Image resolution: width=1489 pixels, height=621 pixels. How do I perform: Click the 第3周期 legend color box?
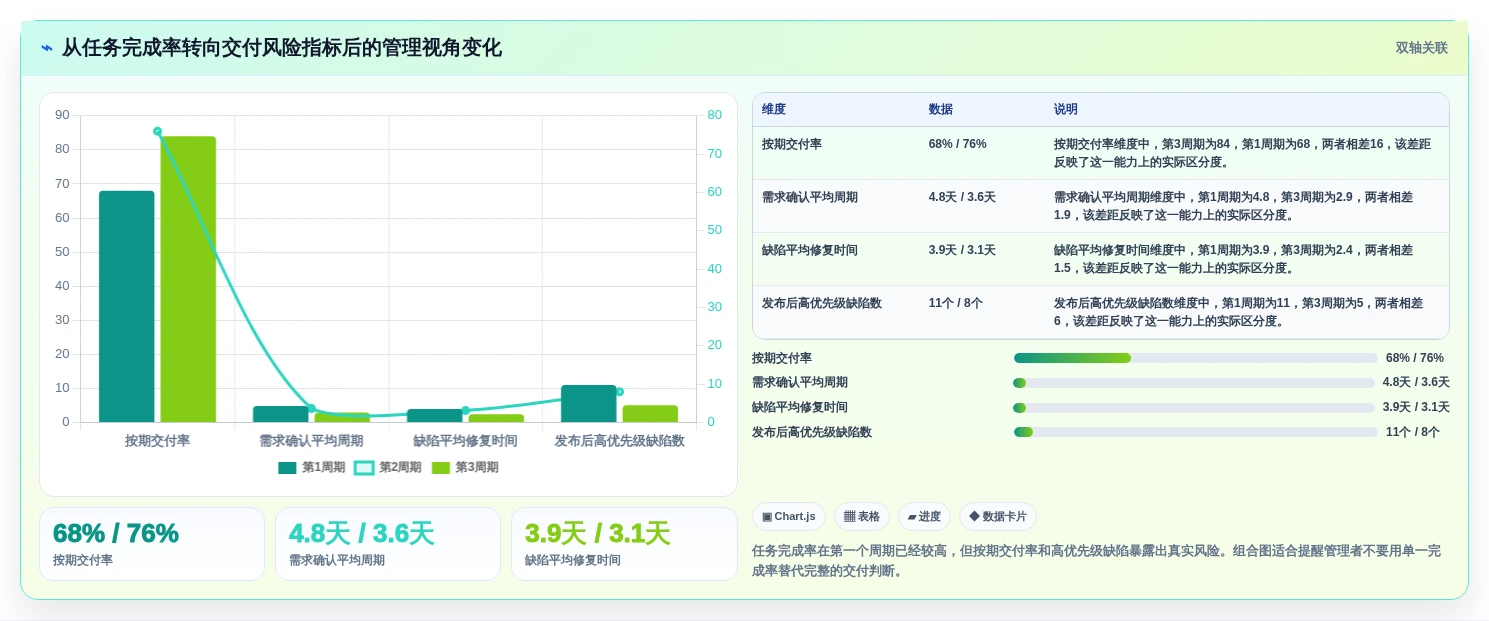click(441, 467)
